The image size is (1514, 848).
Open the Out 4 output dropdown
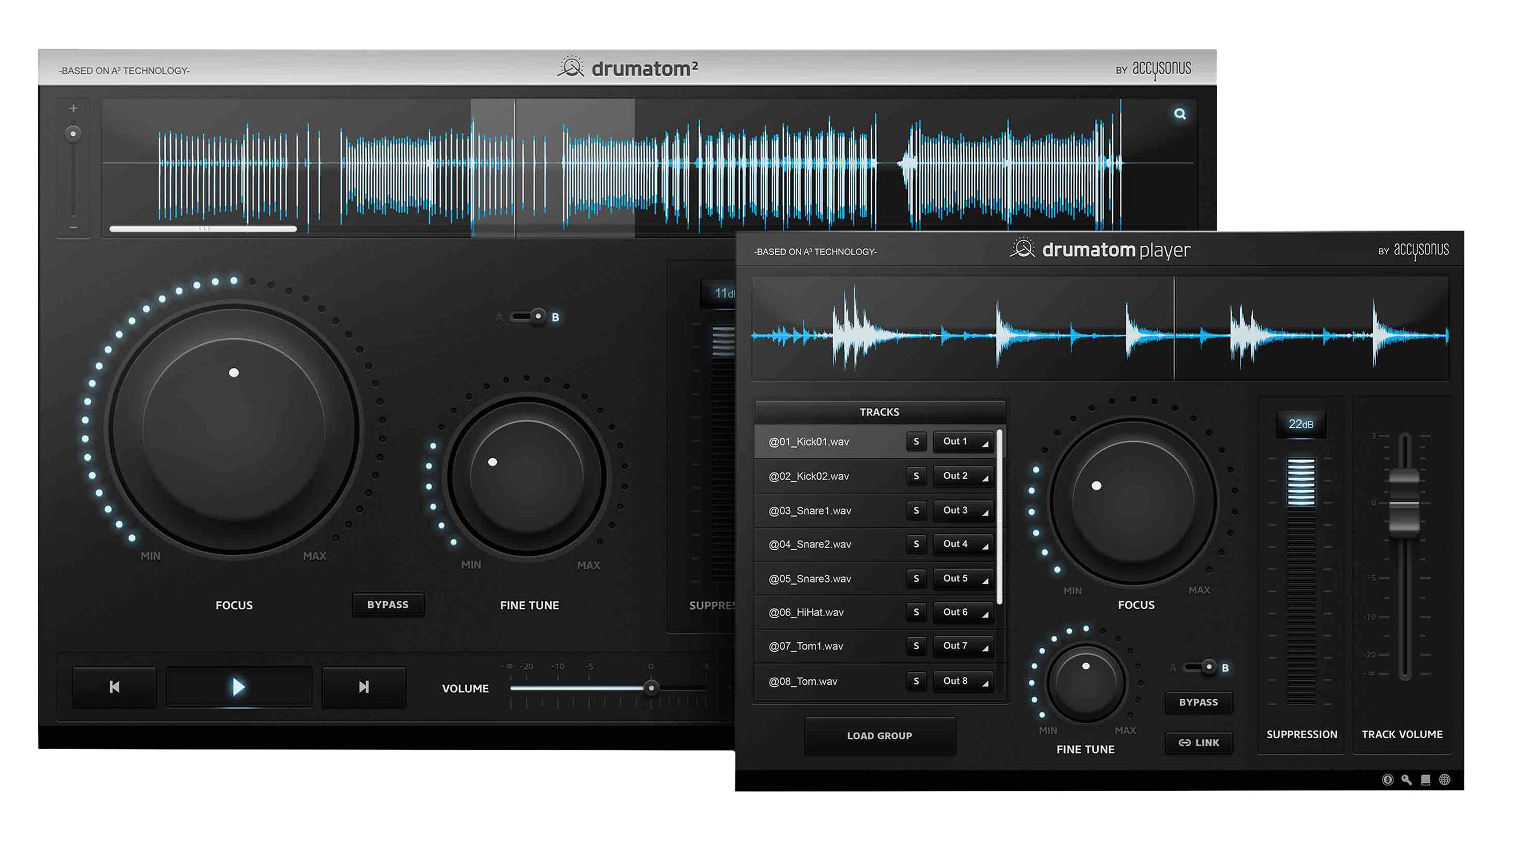[963, 544]
